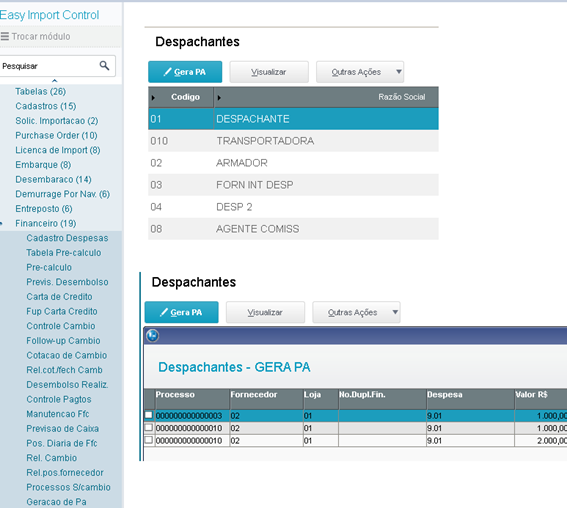Open Geracao de Pa menu item

(x=56, y=502)
